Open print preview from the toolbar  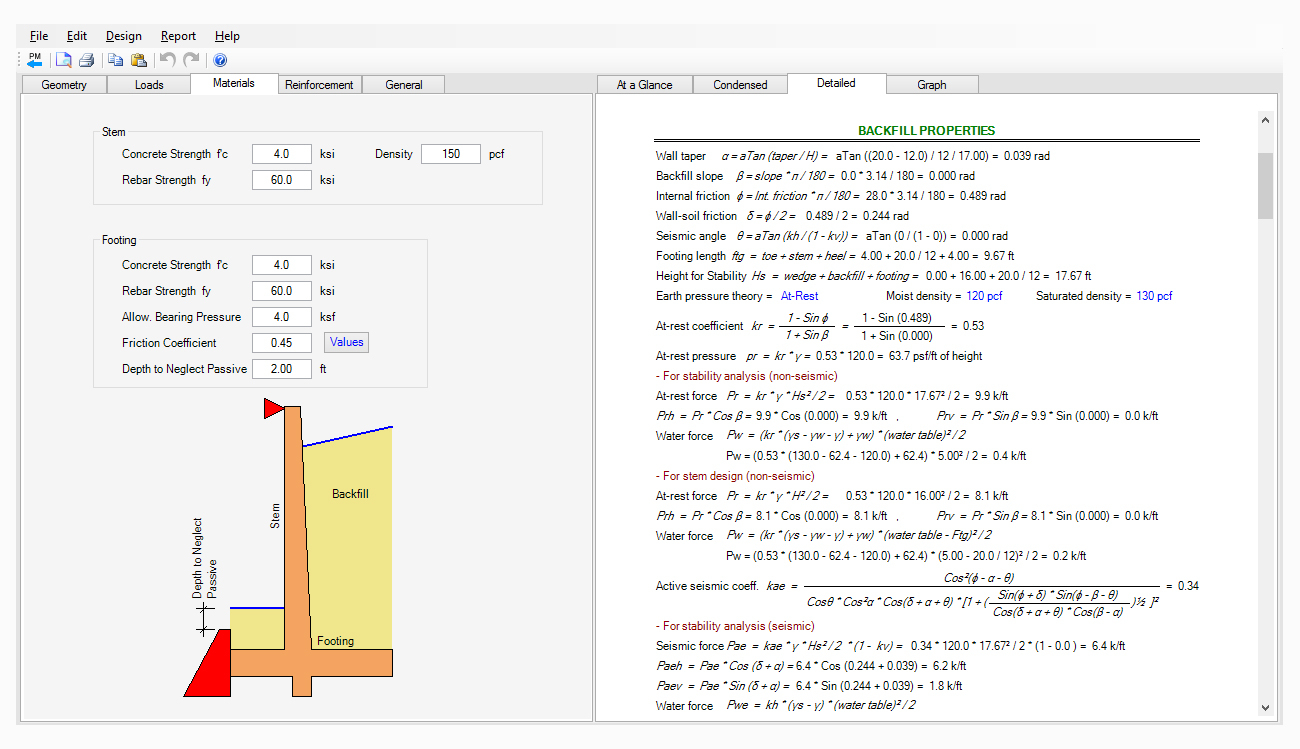[x=63, y=60]
